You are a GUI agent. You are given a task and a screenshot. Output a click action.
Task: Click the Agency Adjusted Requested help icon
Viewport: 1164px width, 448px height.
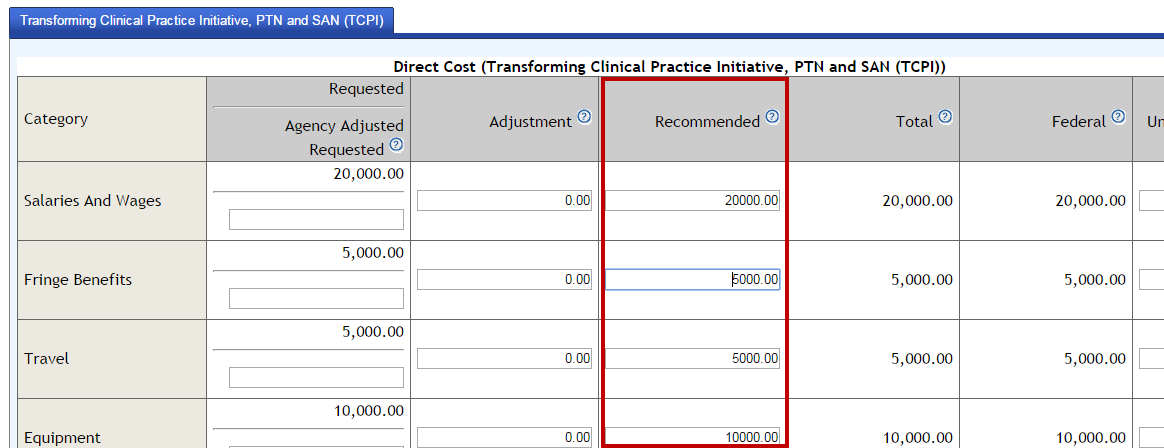point(396,145)
